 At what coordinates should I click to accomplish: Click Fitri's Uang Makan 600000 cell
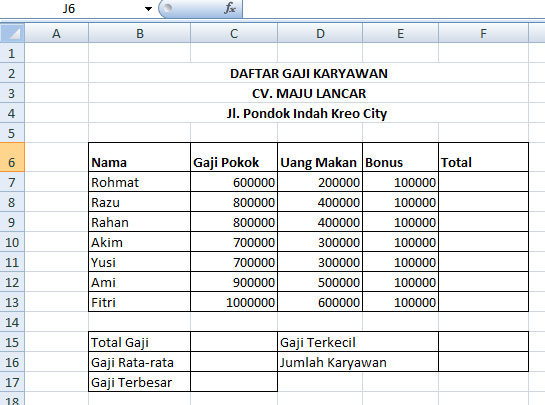tap(320, 302)
